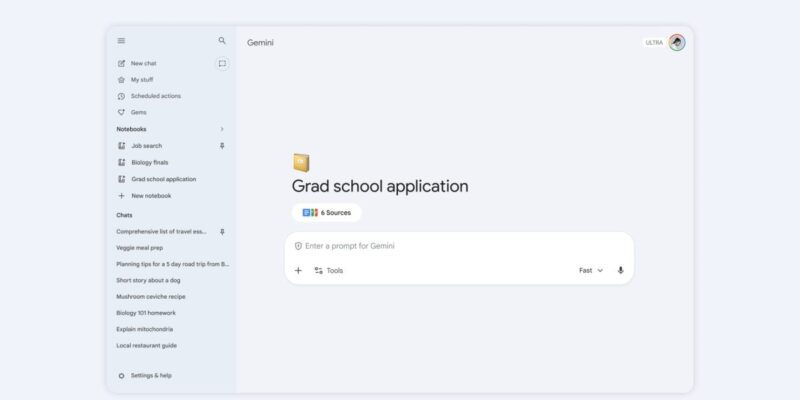
Task: Open the Biology finals notebook
Action: (x=149, y=162)
